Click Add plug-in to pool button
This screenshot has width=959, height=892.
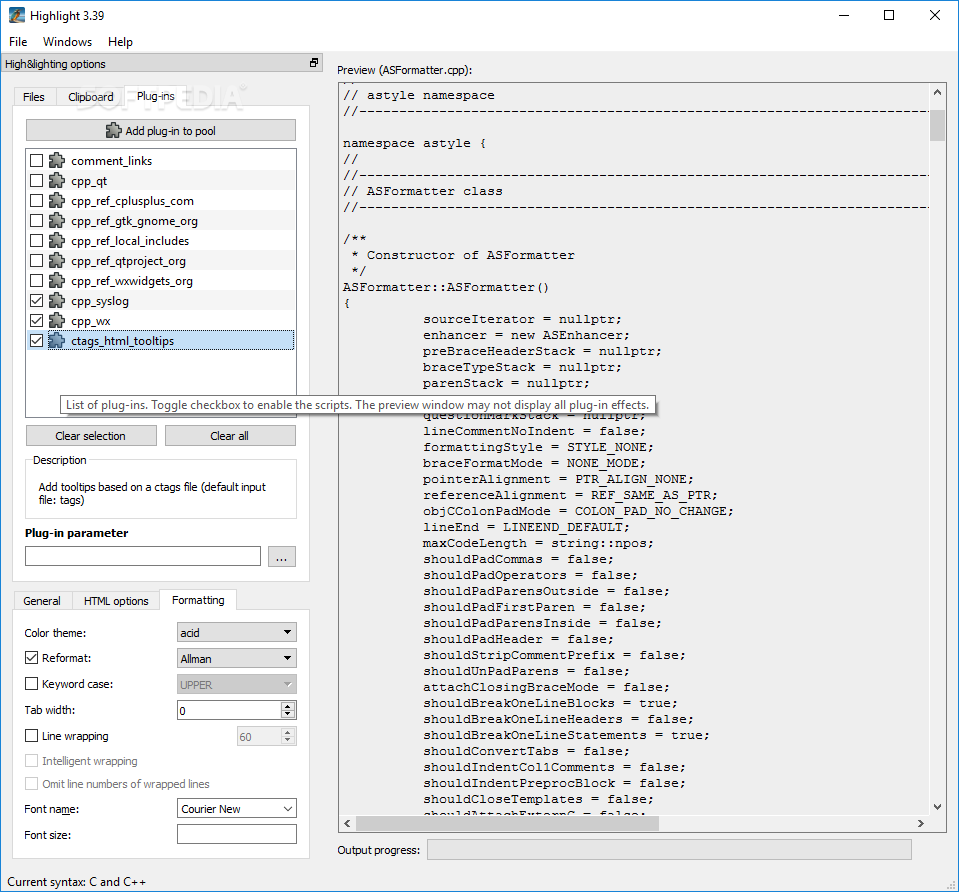161,130
